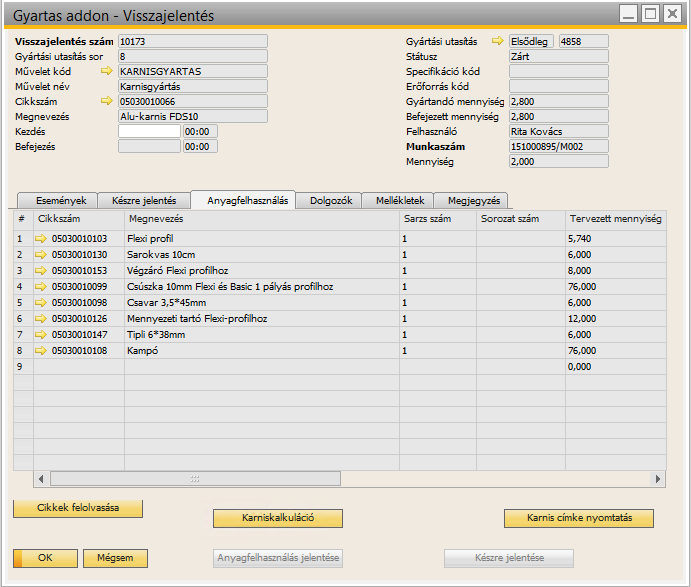Image resolution: width=691 pixels, height=587 pixels.
Task: Click the Visszajelentés szám field 10173
Action: (x=193, y=41)
